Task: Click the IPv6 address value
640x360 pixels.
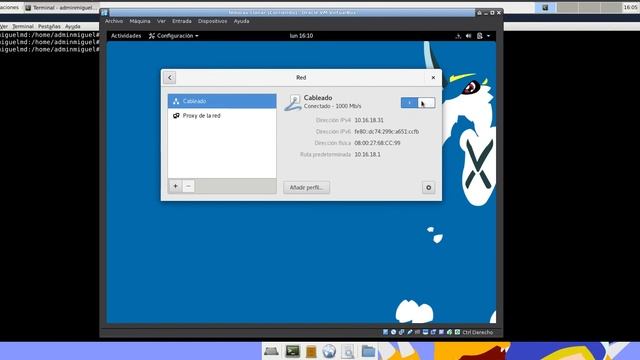Action: coord(387,132)
